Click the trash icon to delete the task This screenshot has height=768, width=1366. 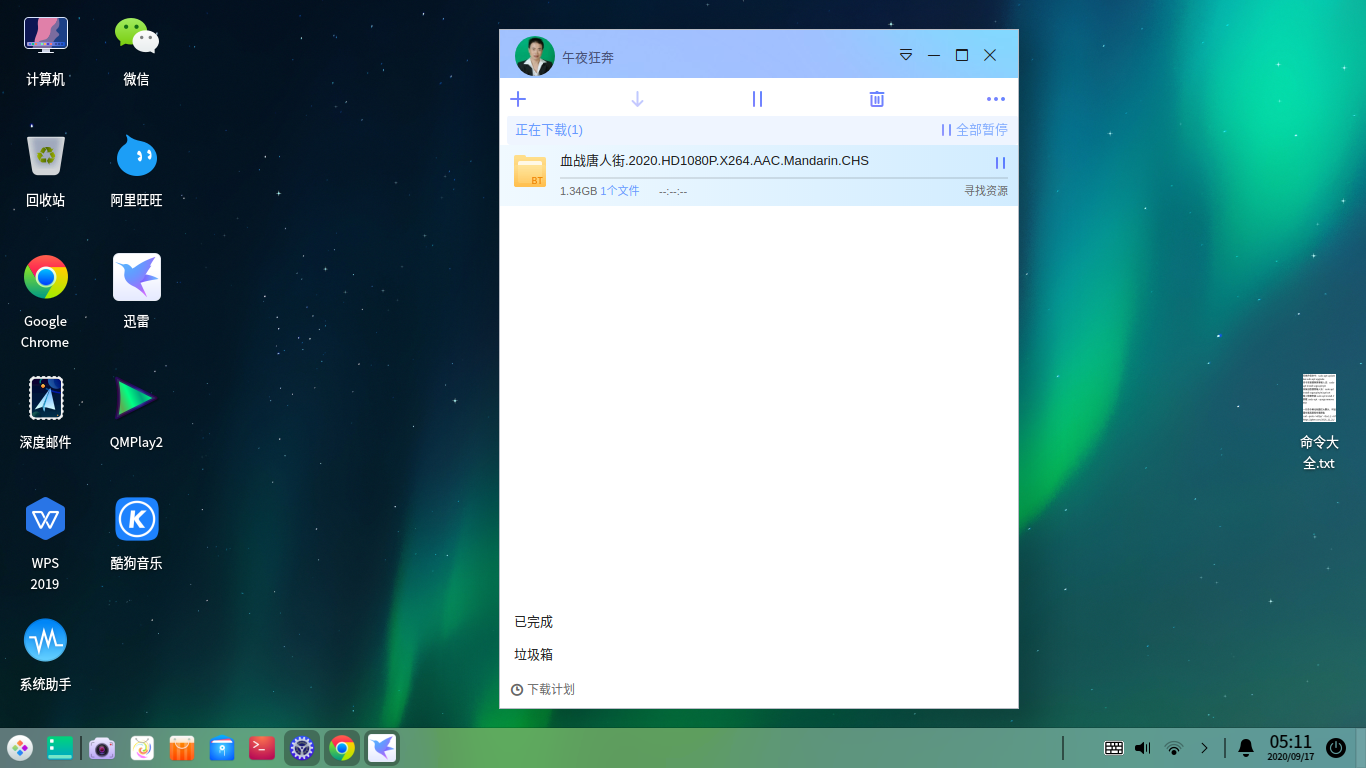tap(877, 99)
